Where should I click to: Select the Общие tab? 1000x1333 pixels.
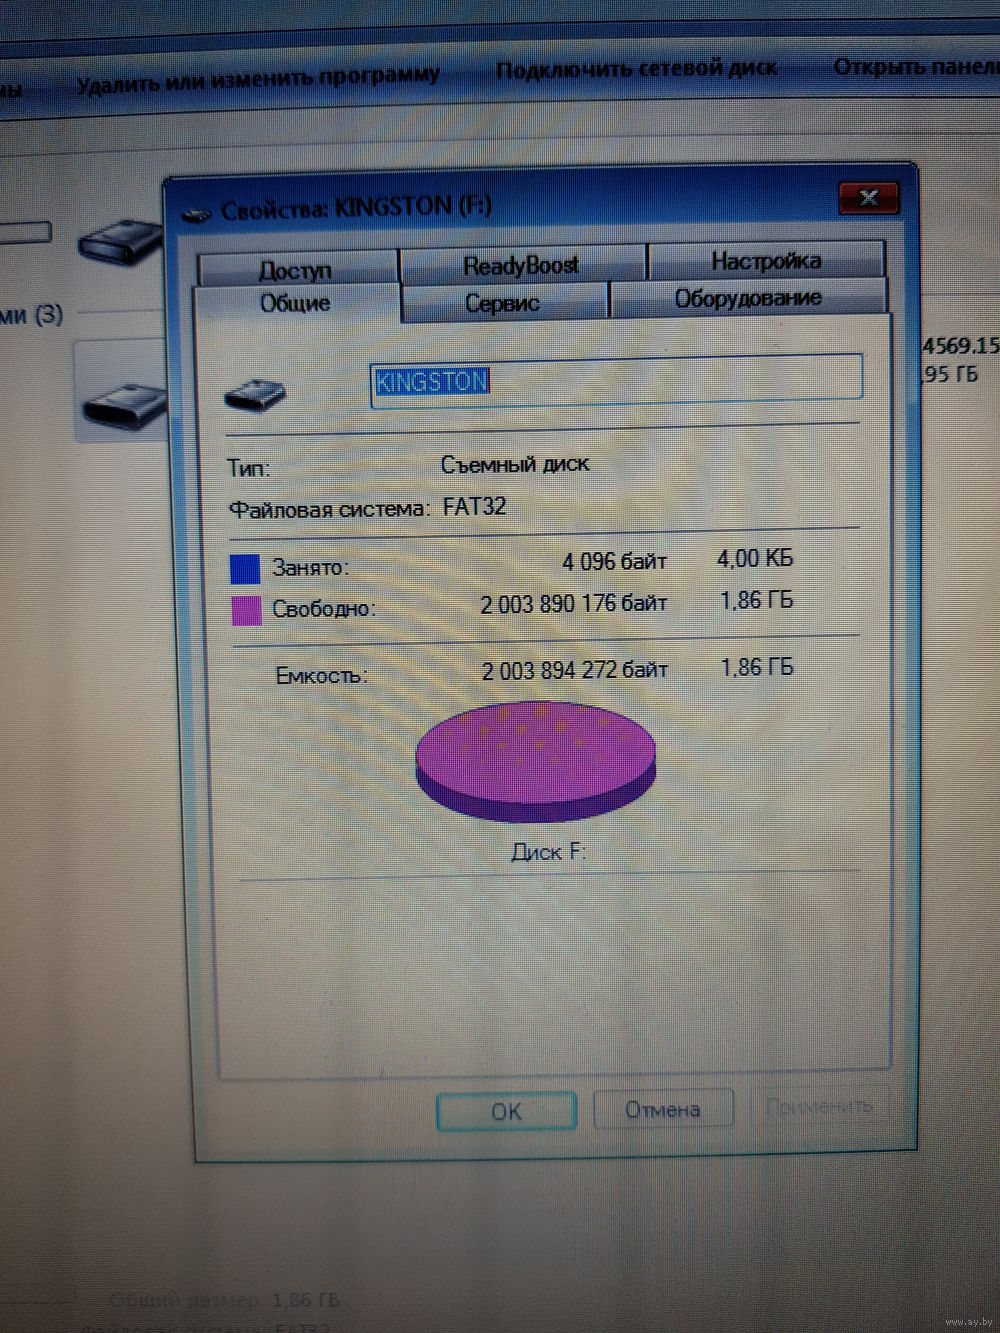click(296, 303)
